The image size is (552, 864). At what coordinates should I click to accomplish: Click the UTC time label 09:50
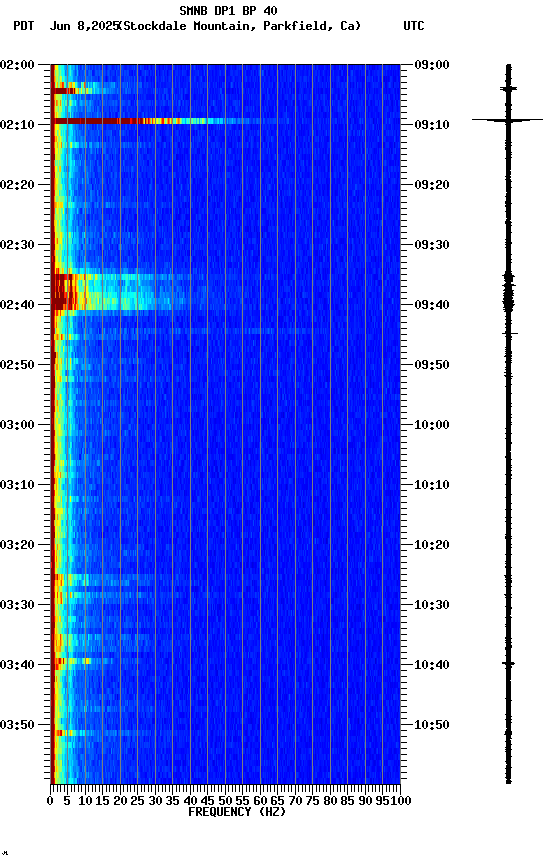(432, 365)
